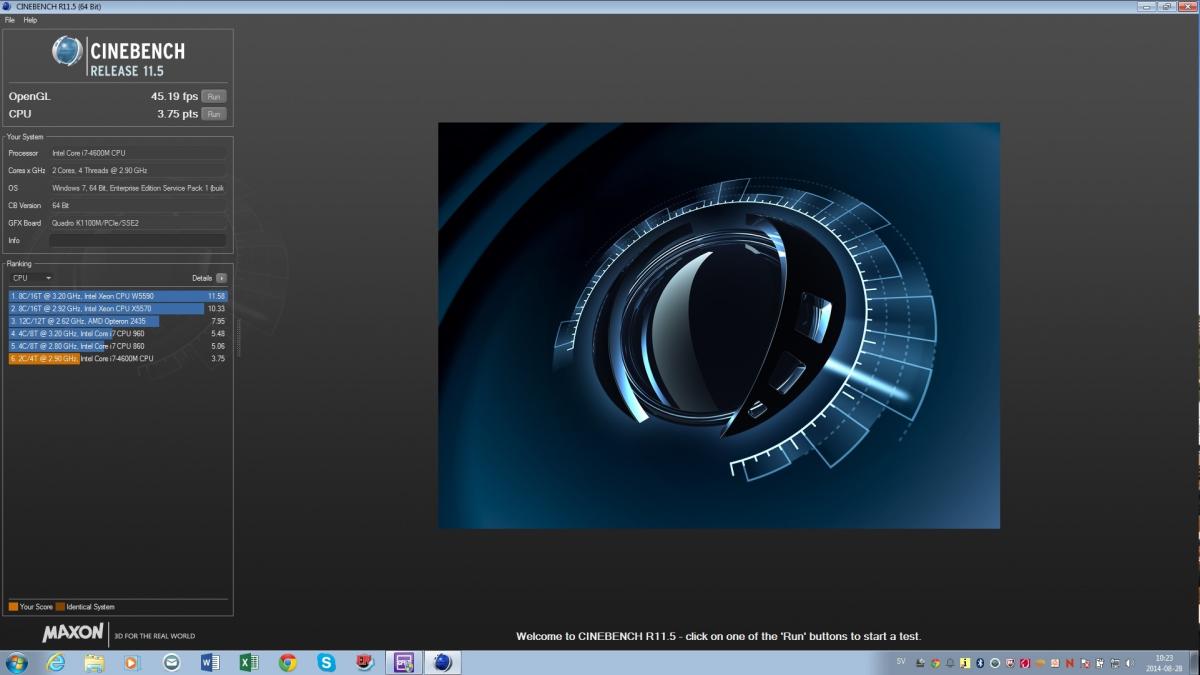Select the Intel Xeon CPU W5590 ranking row
Viewport: 1200px width, 675px height.
click(x=118, y=296)
